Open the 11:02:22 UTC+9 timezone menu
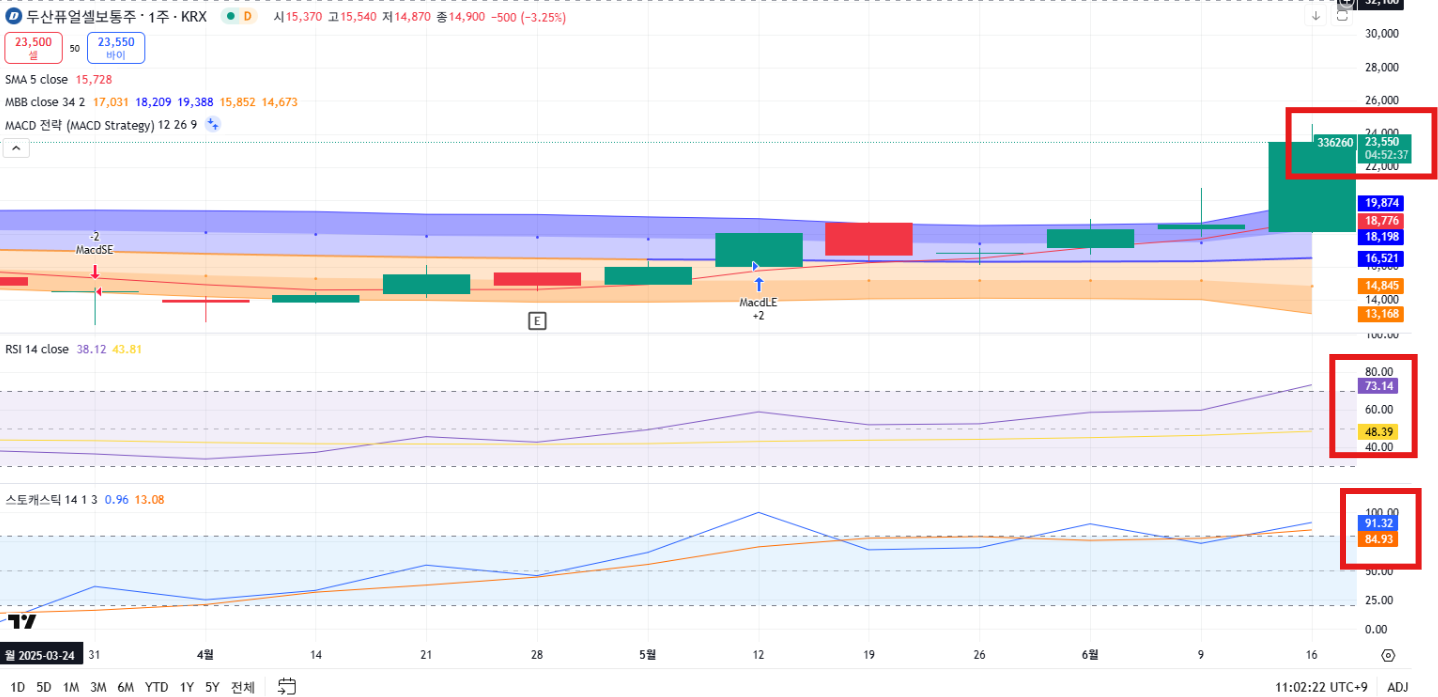 (1321, 687)
